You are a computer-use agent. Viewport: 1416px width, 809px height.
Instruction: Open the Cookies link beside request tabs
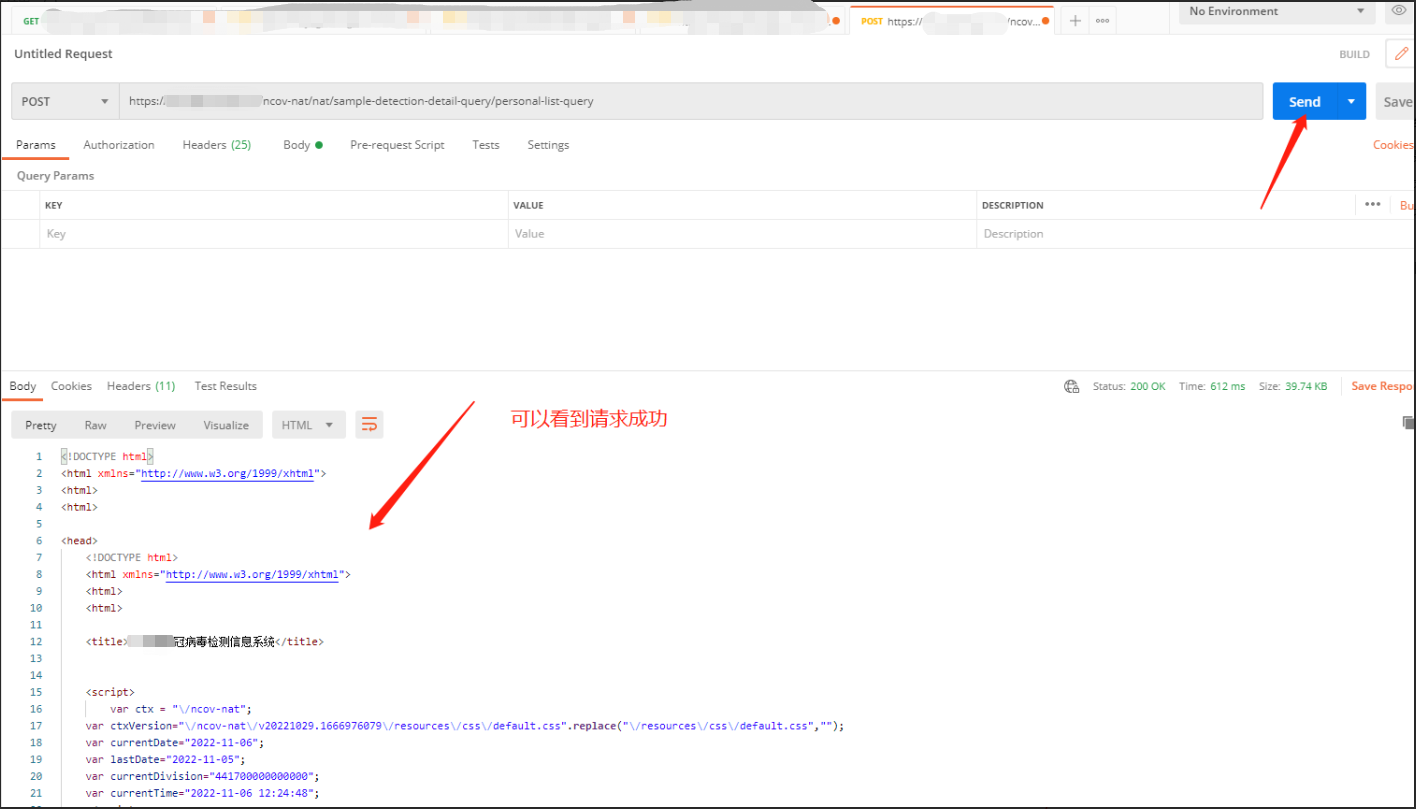tap(1394, 145)
